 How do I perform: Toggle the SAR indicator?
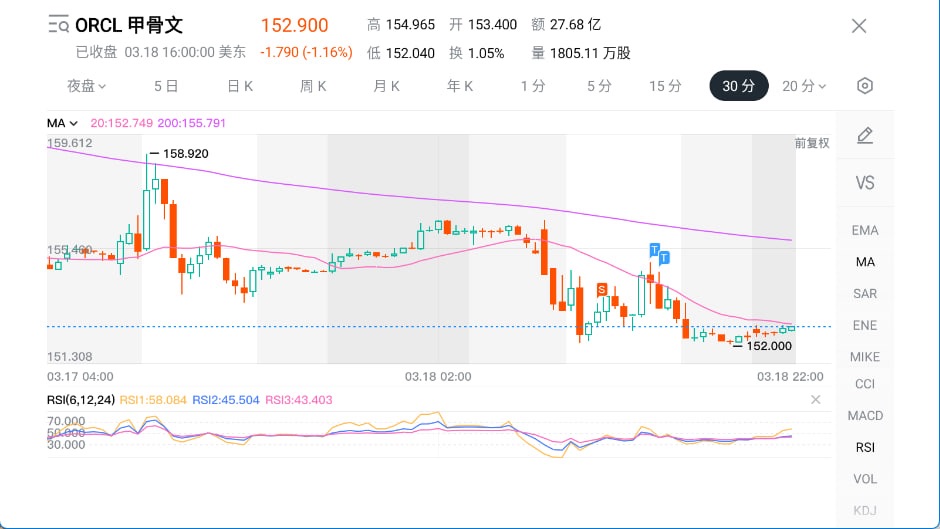tap(865, 293)
